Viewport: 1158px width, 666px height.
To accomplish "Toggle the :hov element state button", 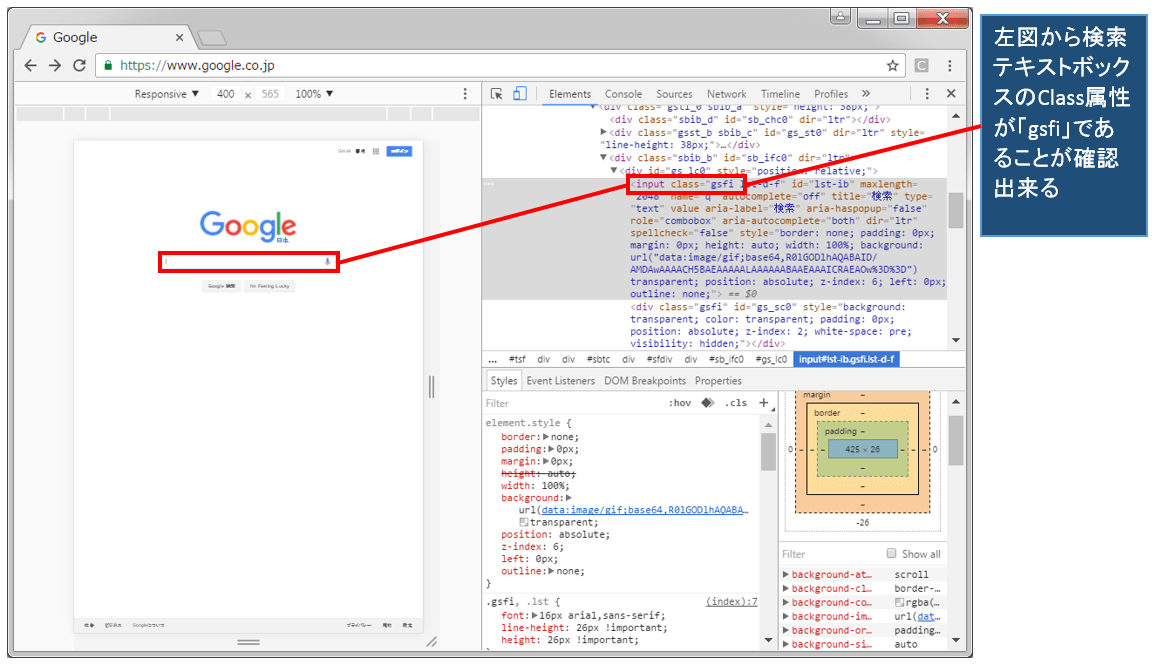I will pyautogui.click(x=679, y=403).
